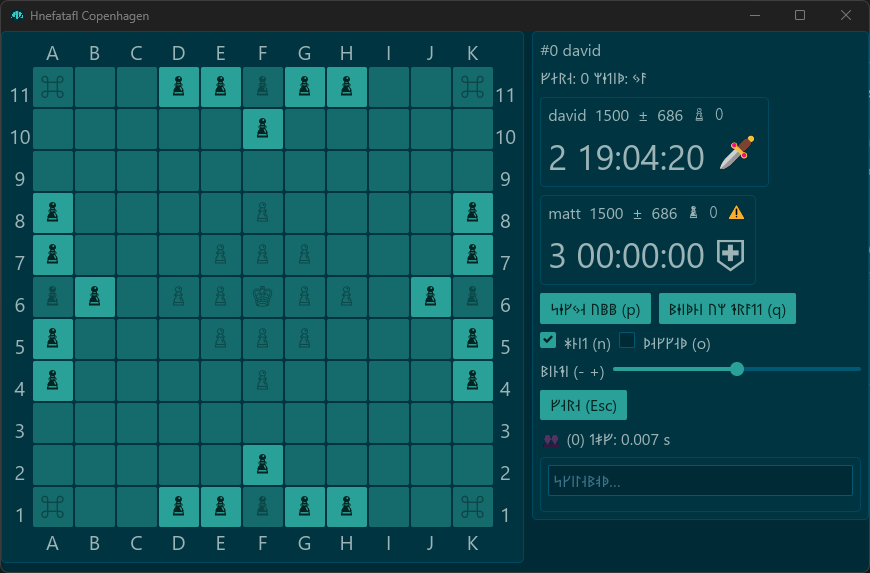Select the attacker pawn on K4
Screen dimensions: 870x573
[473, 381]
